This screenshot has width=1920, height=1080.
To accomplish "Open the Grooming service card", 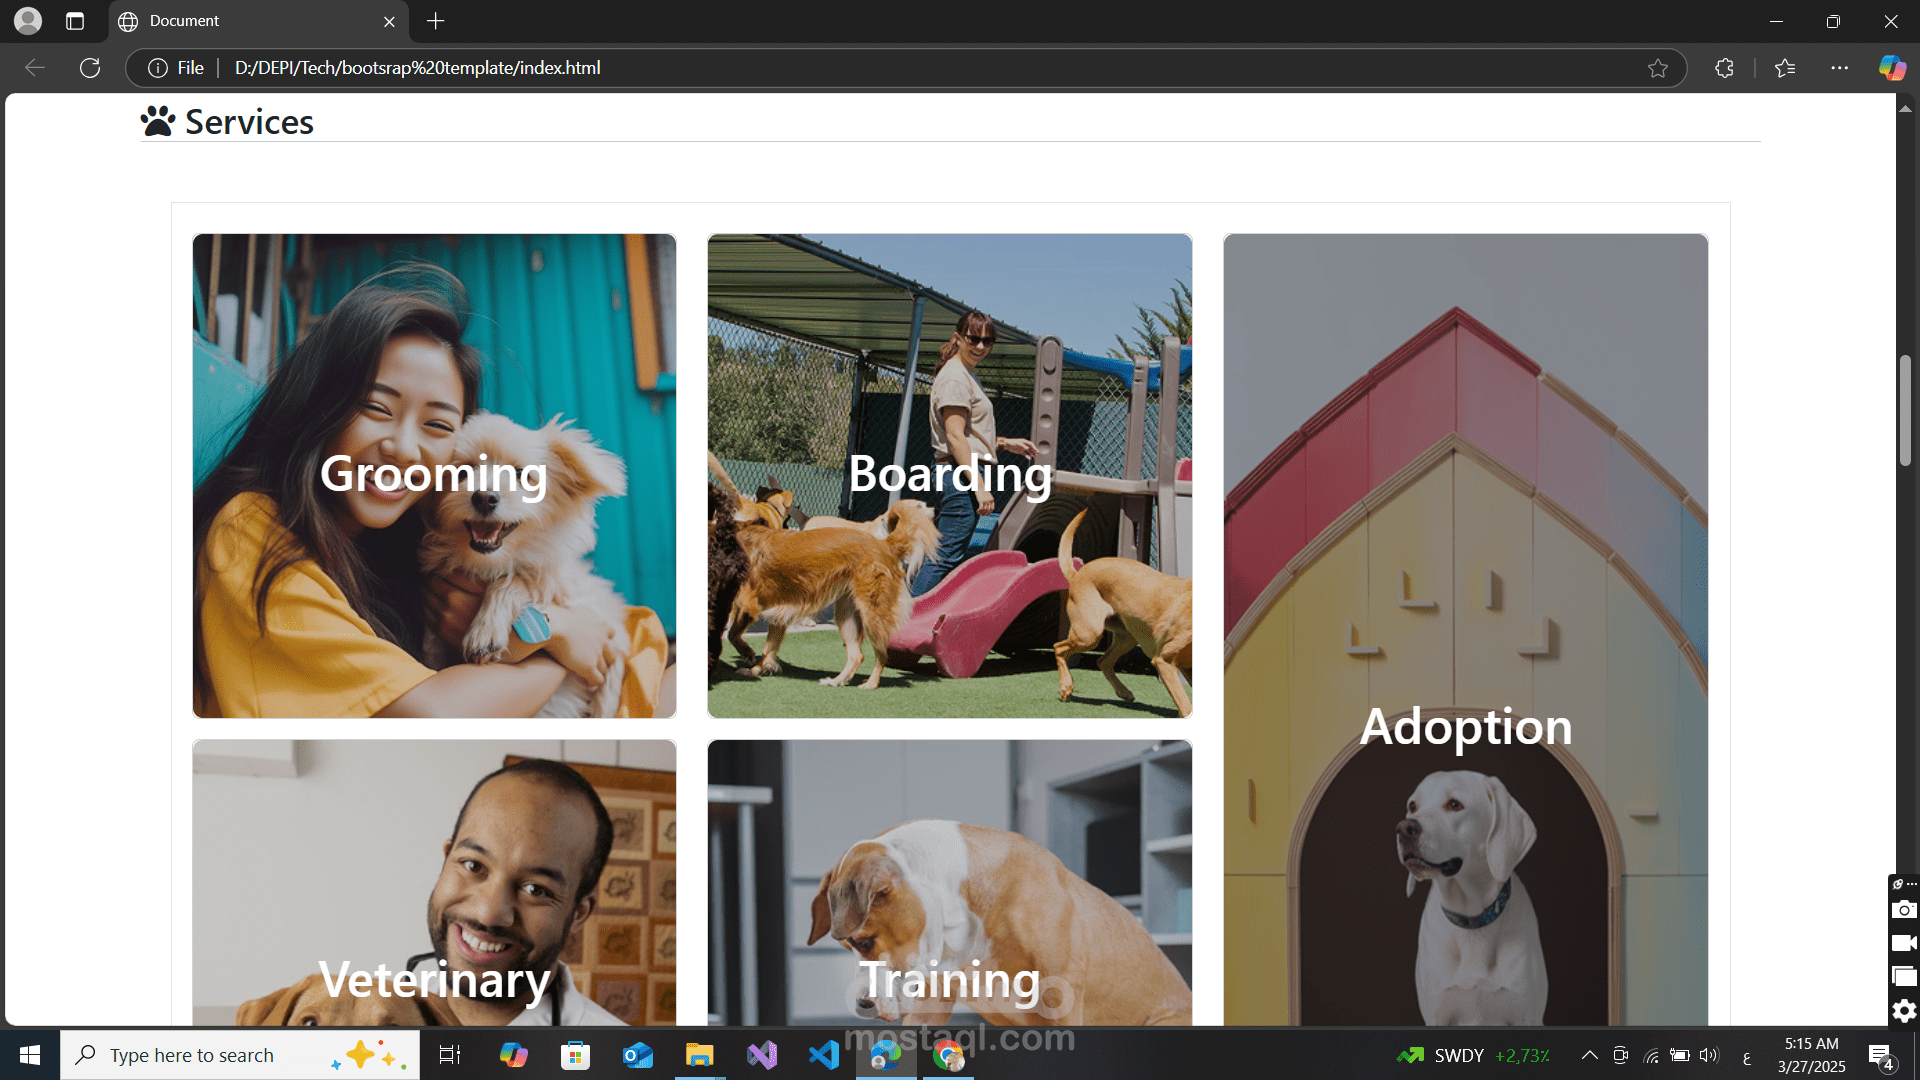I will (x=434, y=476).
